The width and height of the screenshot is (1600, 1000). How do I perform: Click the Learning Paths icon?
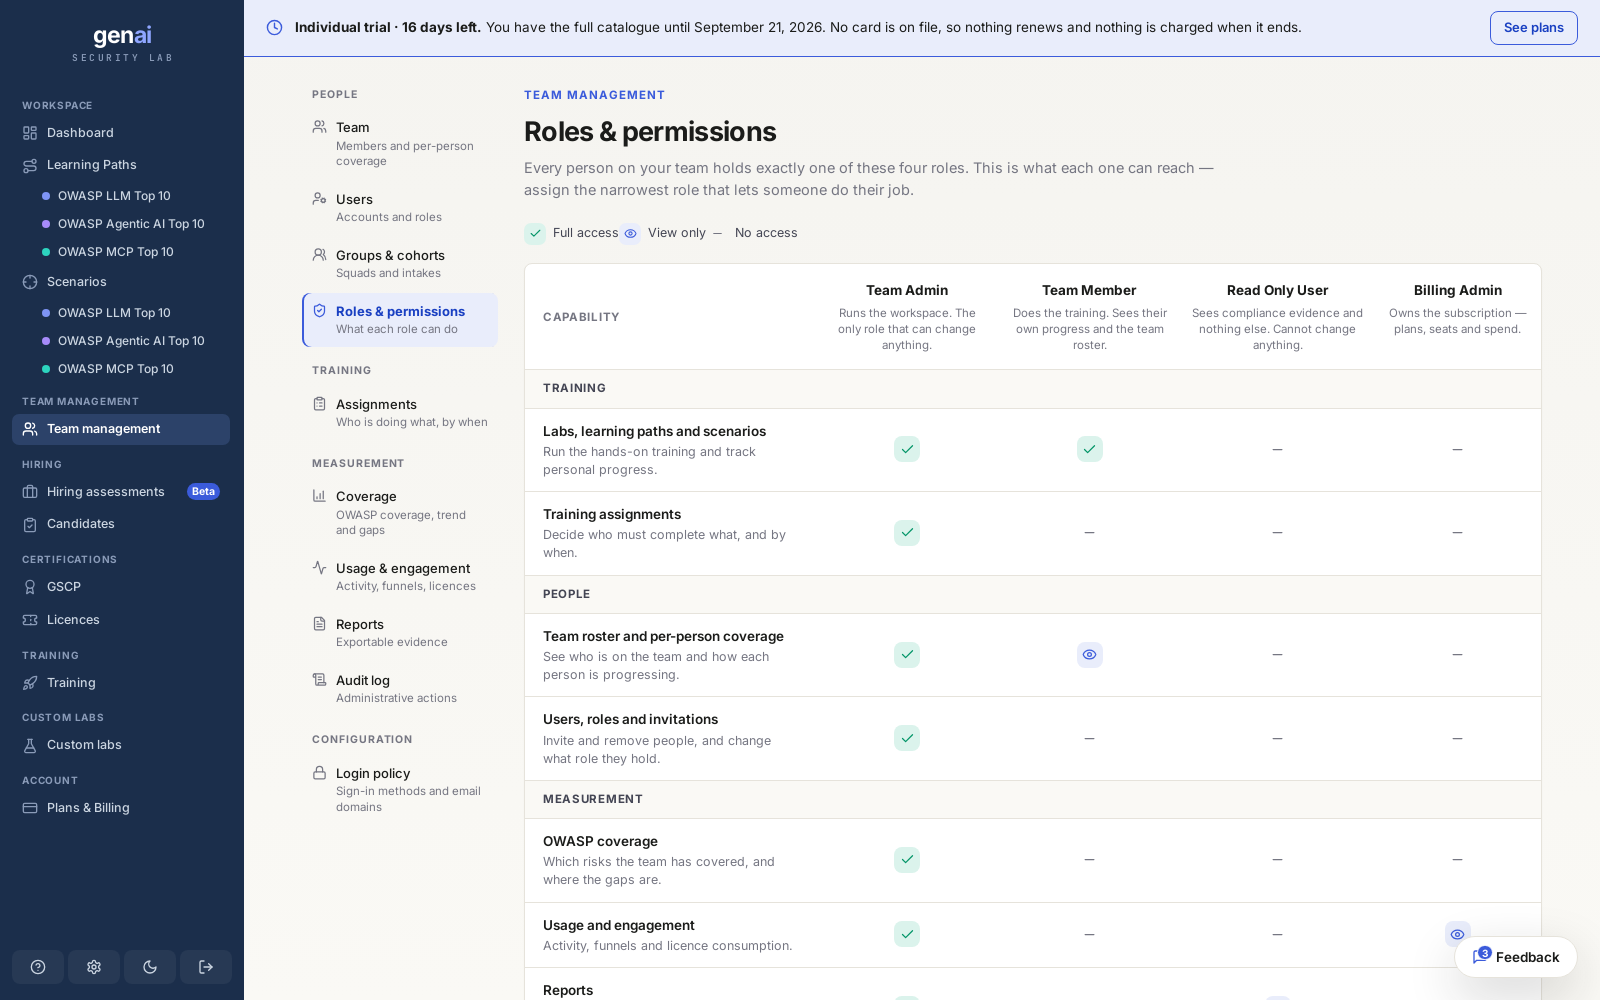point(30,165)
